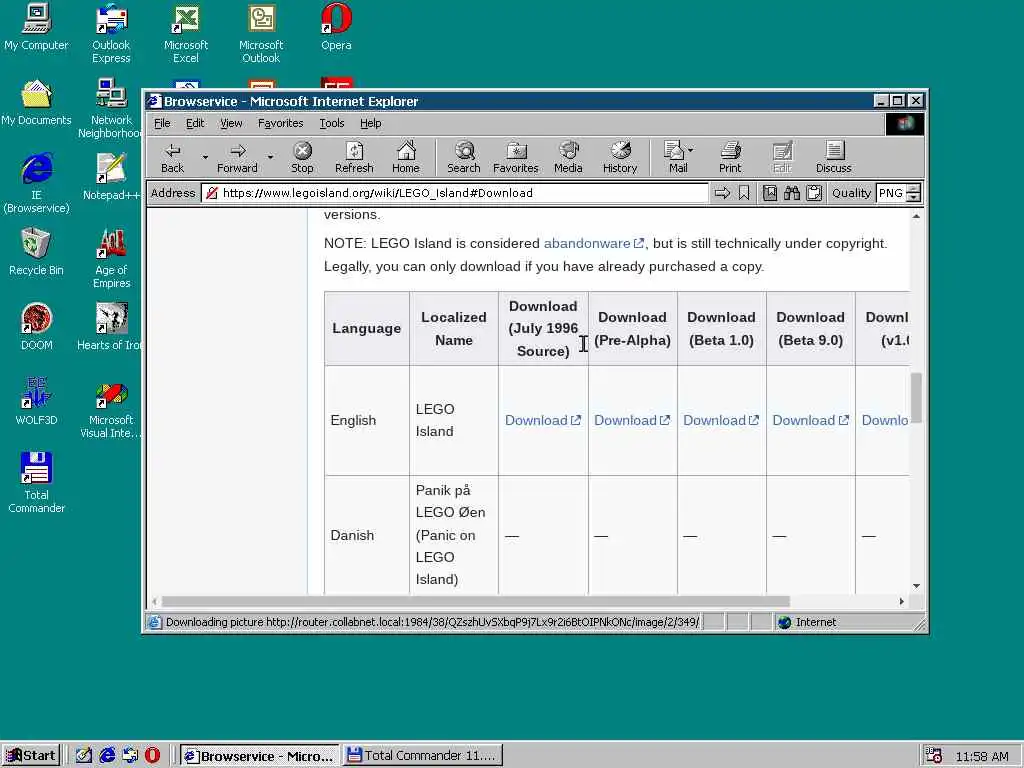Image resolution: width=1024 pixels, height=768 pixels.
Task: Select the Recycle Bin desktop icon
Action: click(36, 252)
